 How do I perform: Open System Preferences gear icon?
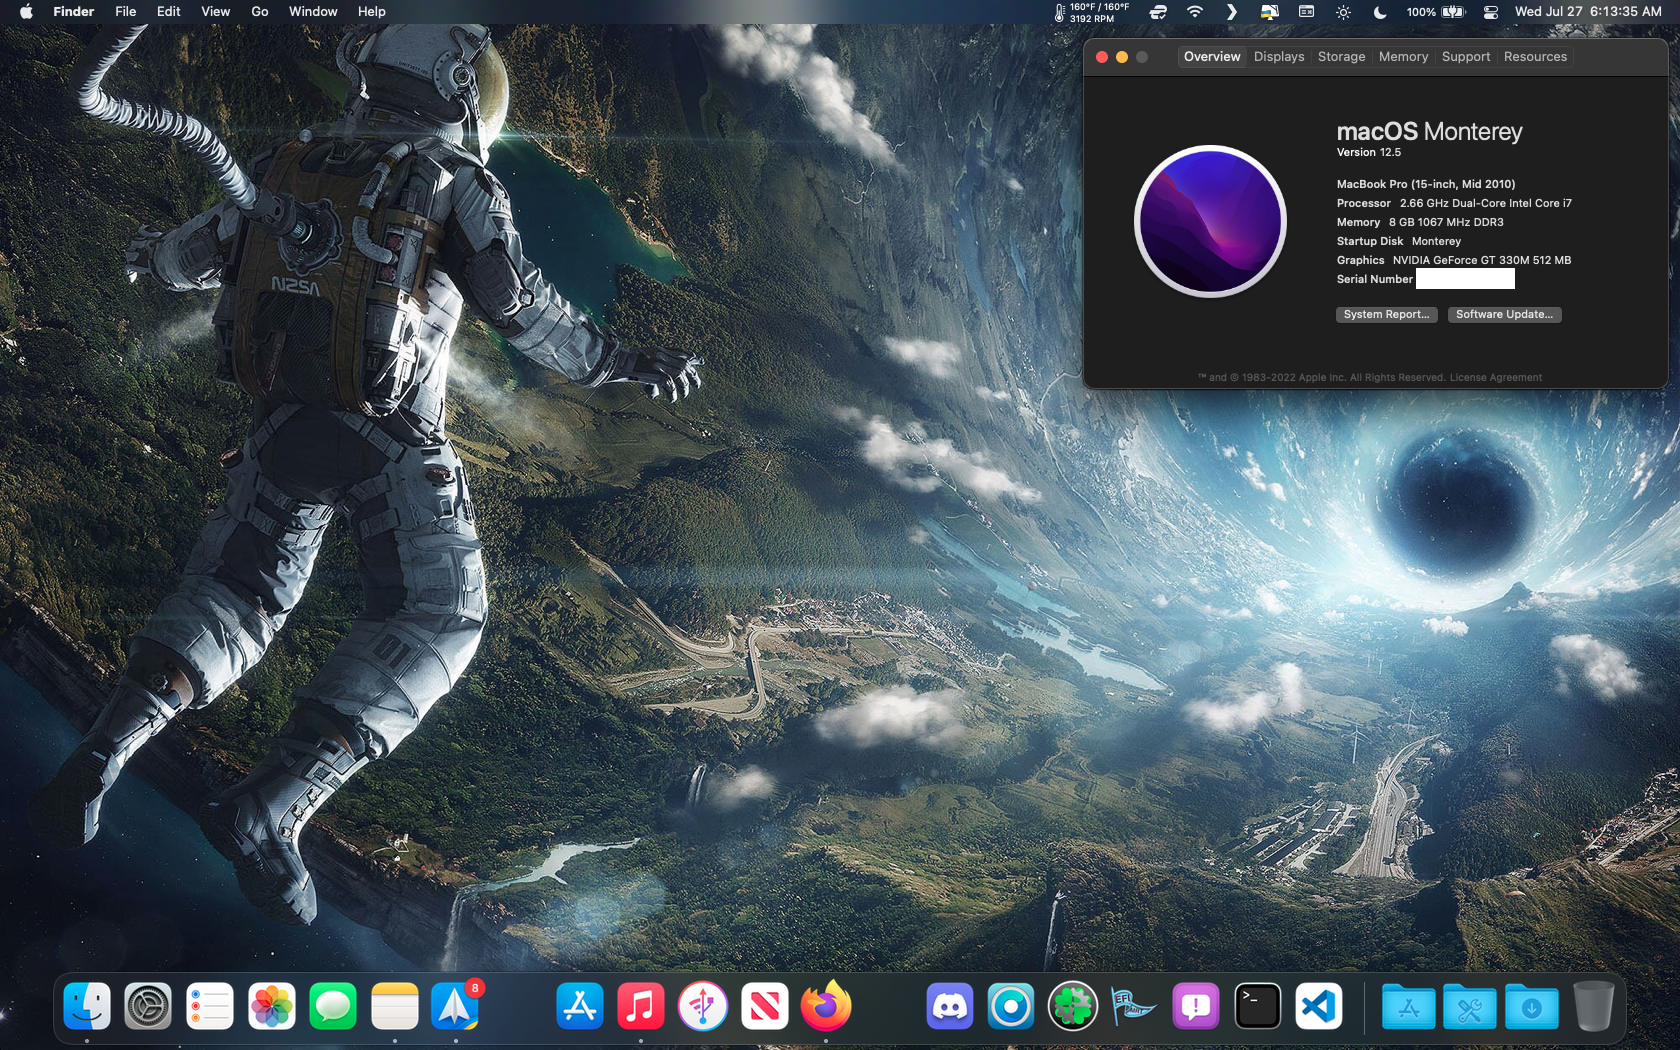point(148,1006)
